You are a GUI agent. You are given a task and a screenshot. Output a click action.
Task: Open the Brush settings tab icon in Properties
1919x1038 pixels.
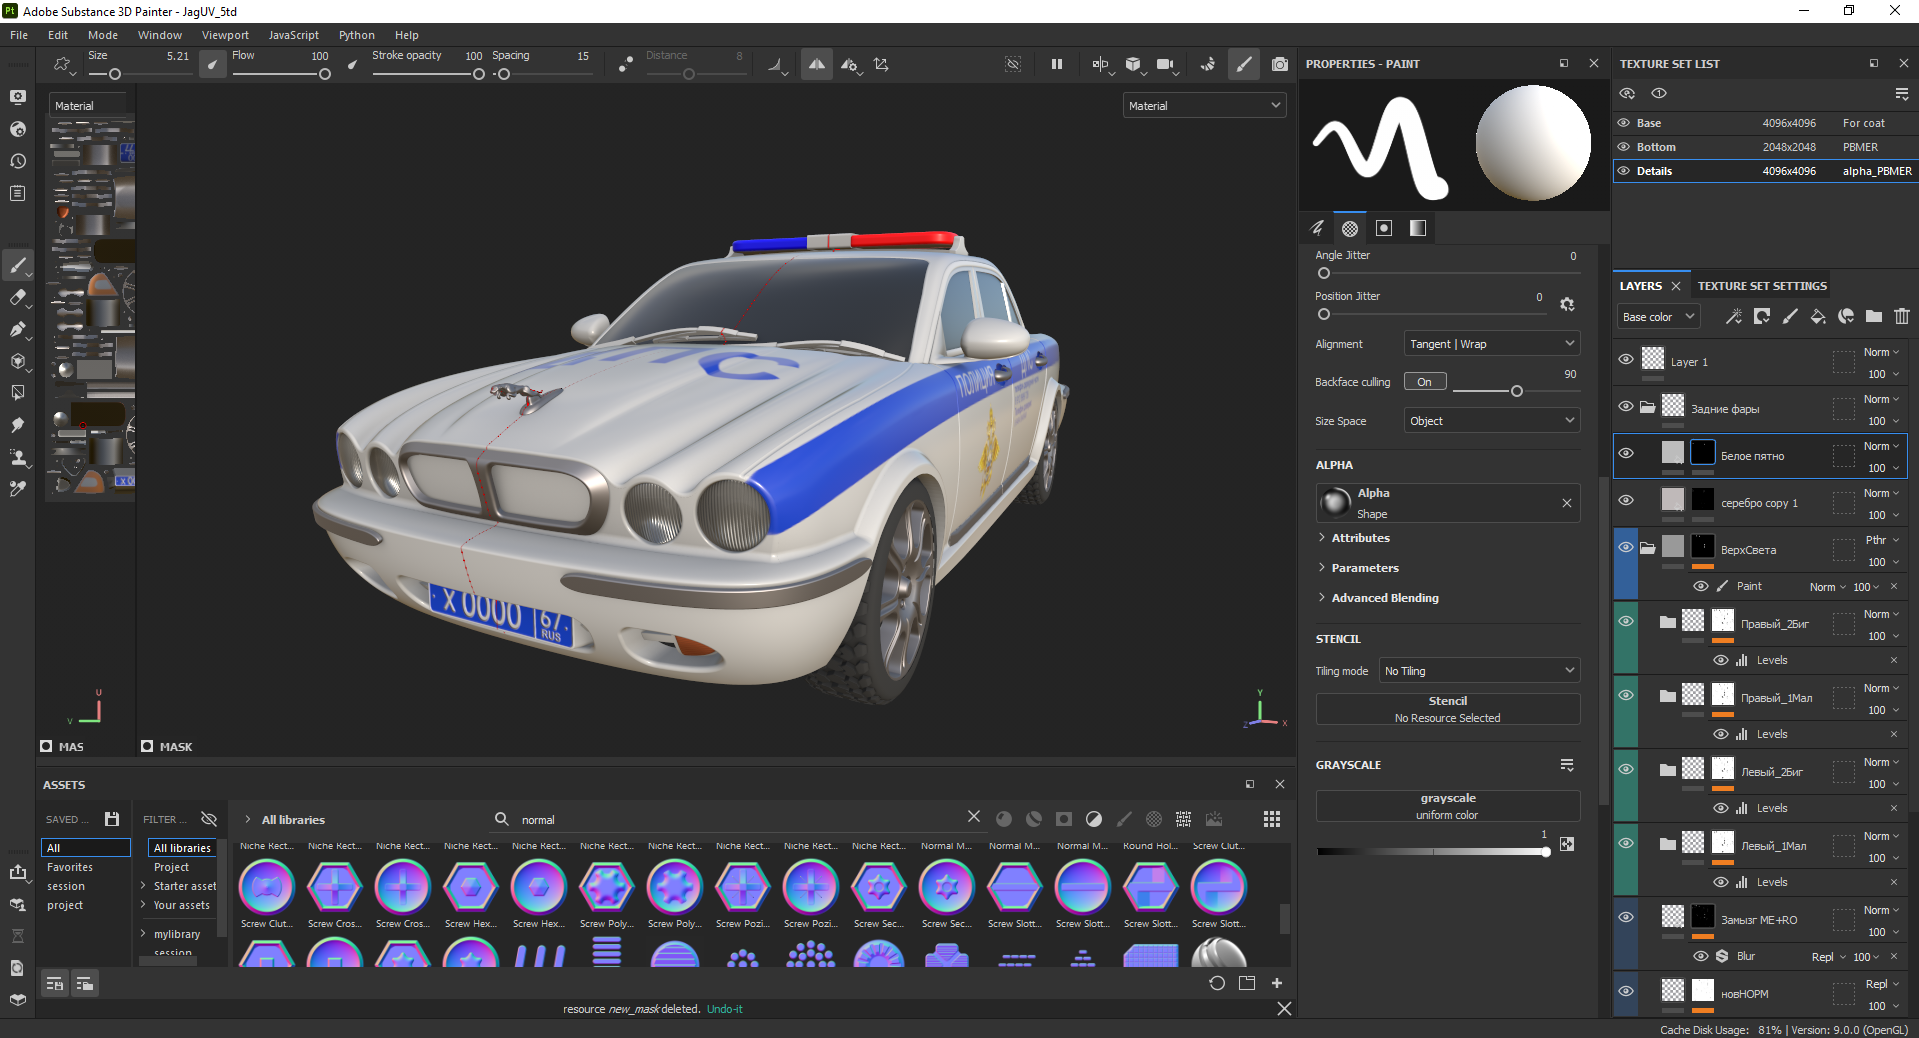click(1317, 228)
